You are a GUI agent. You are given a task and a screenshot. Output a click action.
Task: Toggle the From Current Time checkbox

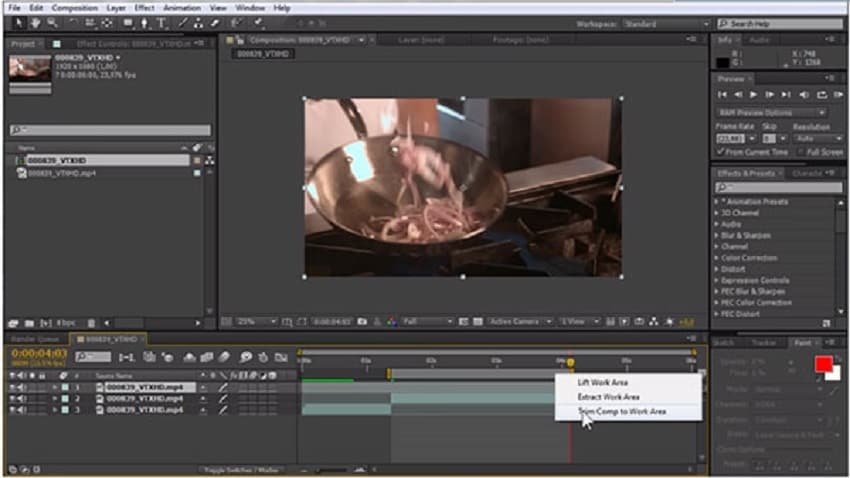tap(720, 152)
